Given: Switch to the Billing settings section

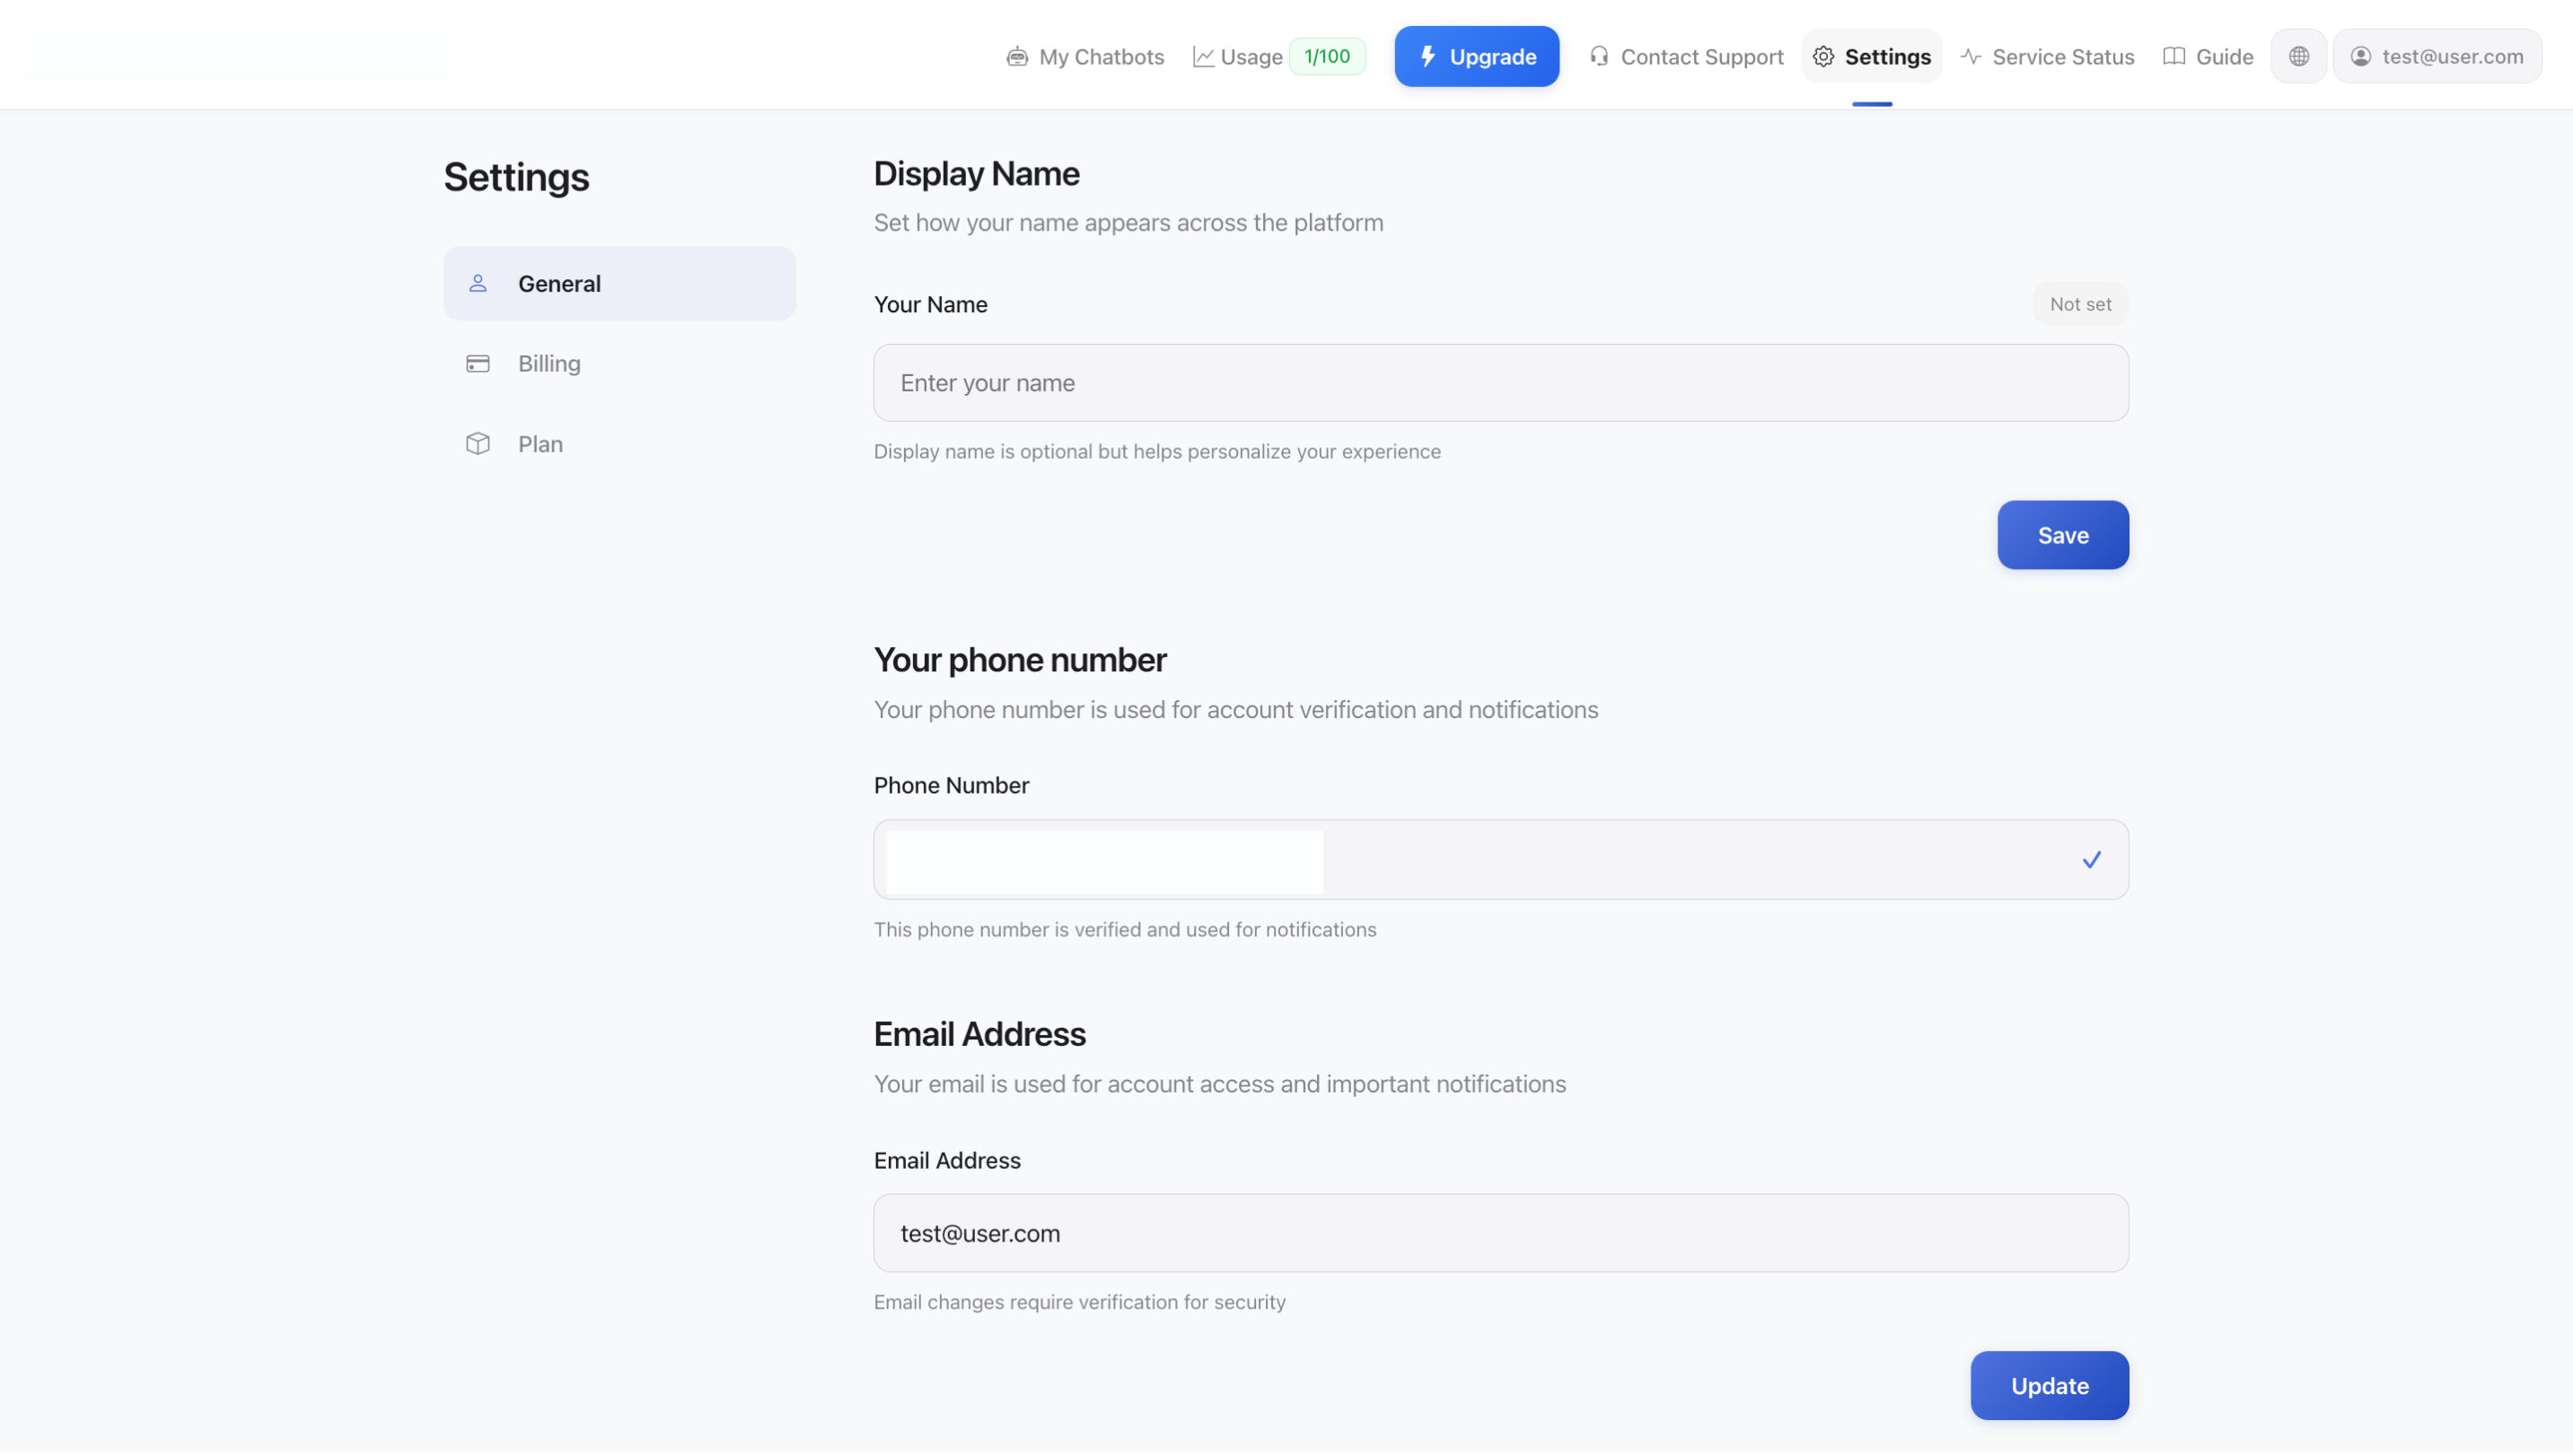Looking at the screenshot, I should click(549, 363).
